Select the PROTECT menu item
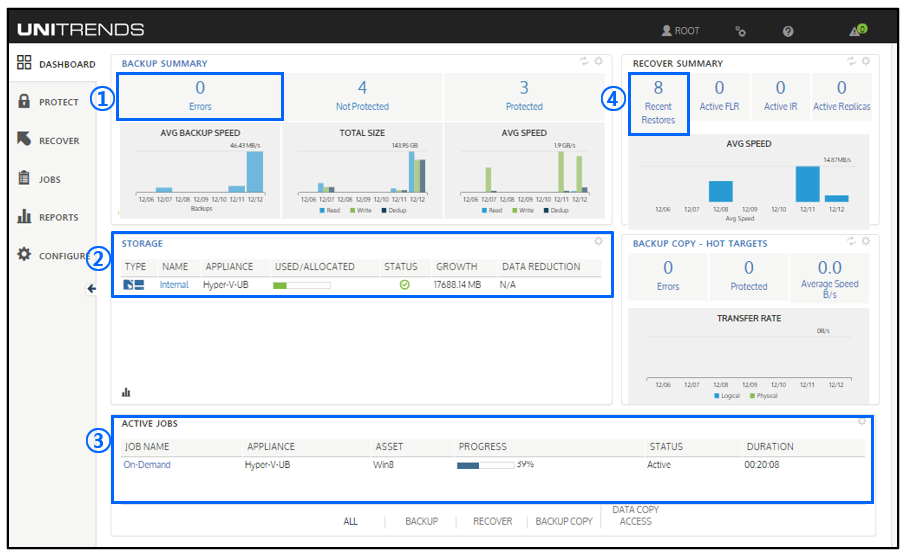Viewport: 907px width, 559px height. (x=58, y=102)
